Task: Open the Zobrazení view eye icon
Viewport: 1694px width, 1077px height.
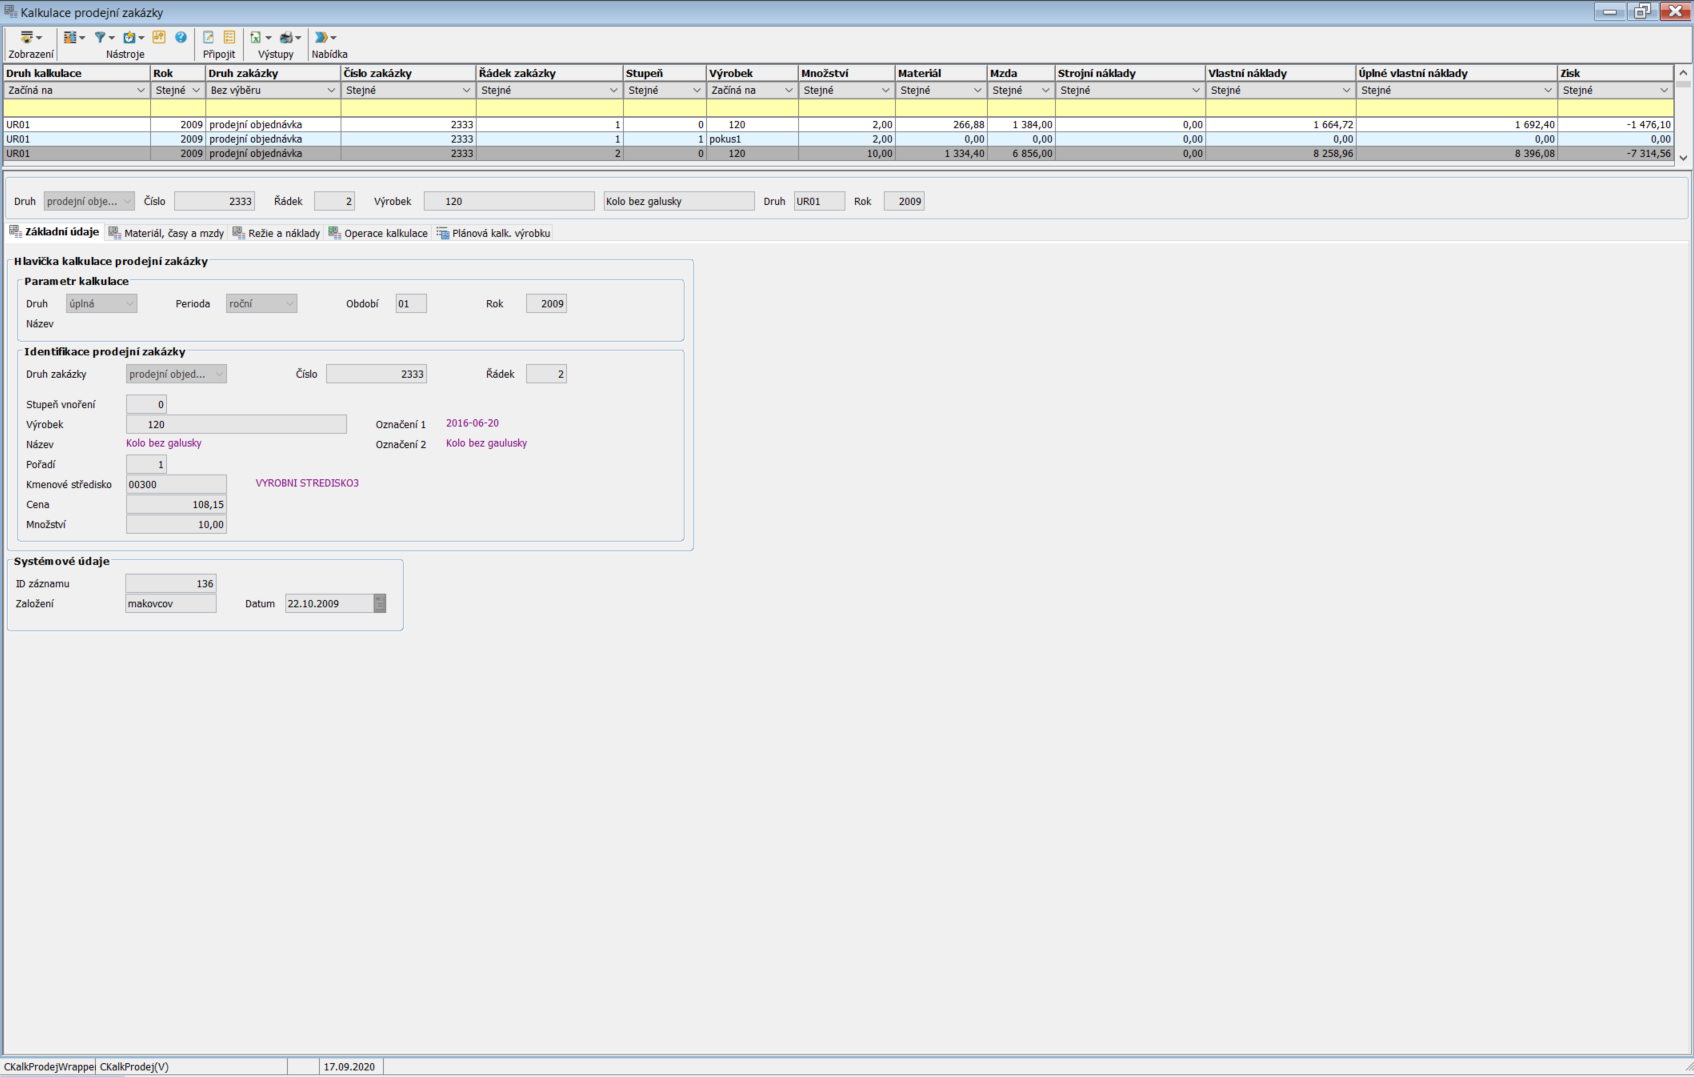Action: tap(28, 38)
